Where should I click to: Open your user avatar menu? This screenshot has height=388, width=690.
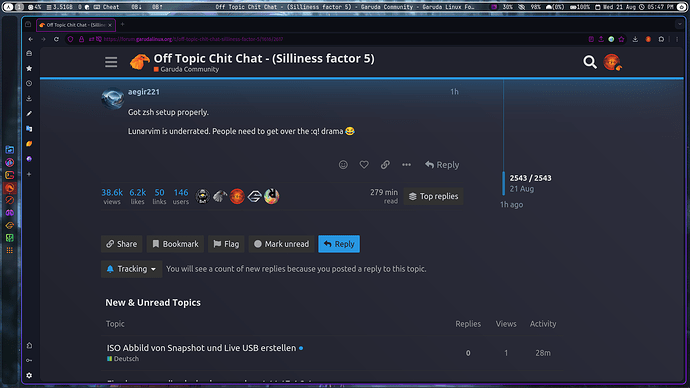(x=612, y=62)
